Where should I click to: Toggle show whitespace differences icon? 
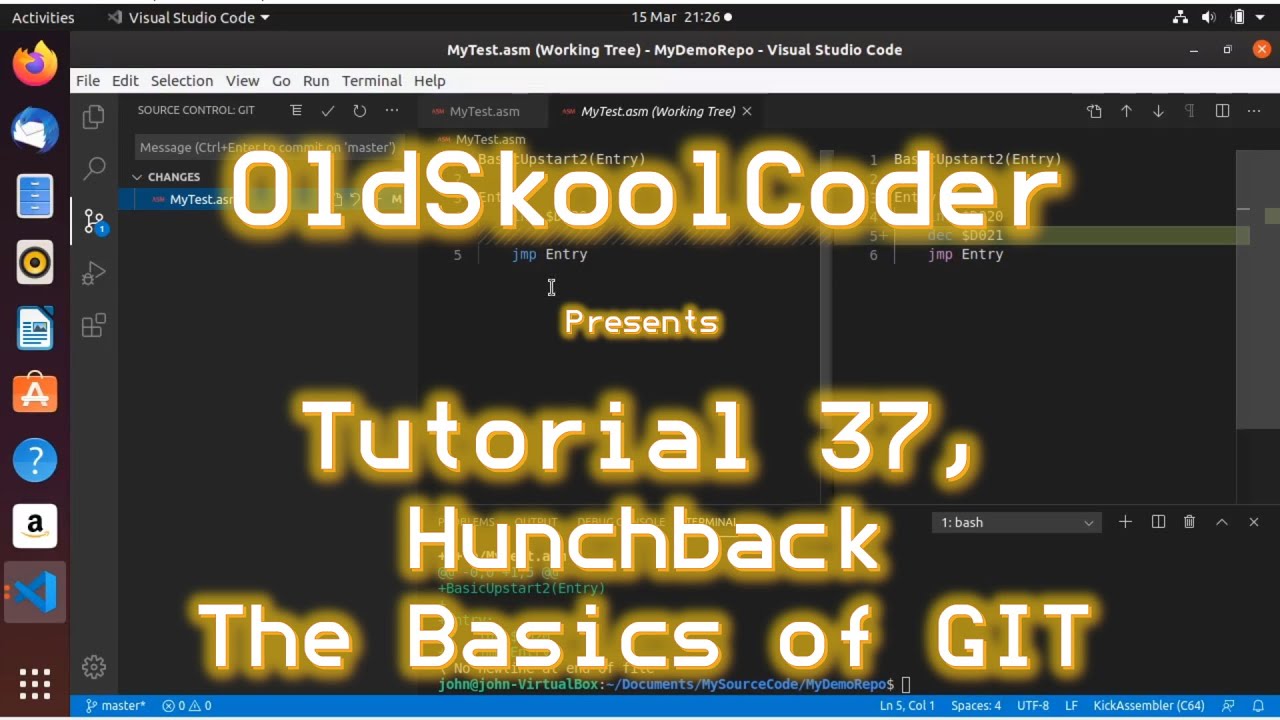1190,111
